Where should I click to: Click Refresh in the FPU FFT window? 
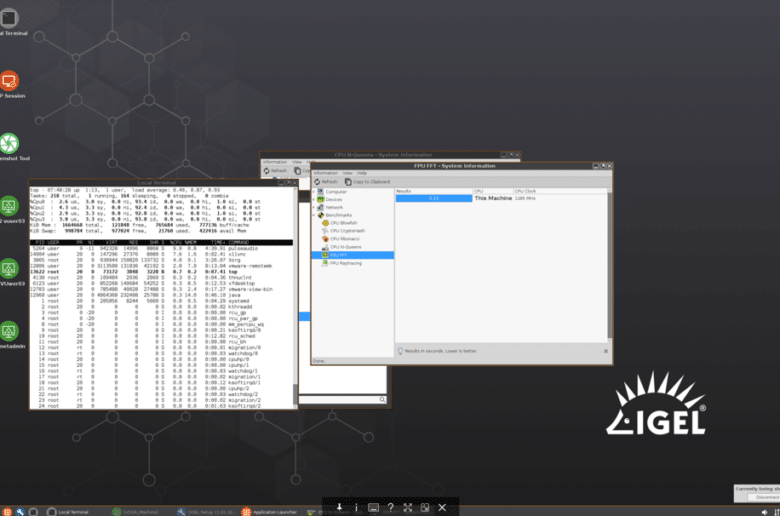(326, 182)
